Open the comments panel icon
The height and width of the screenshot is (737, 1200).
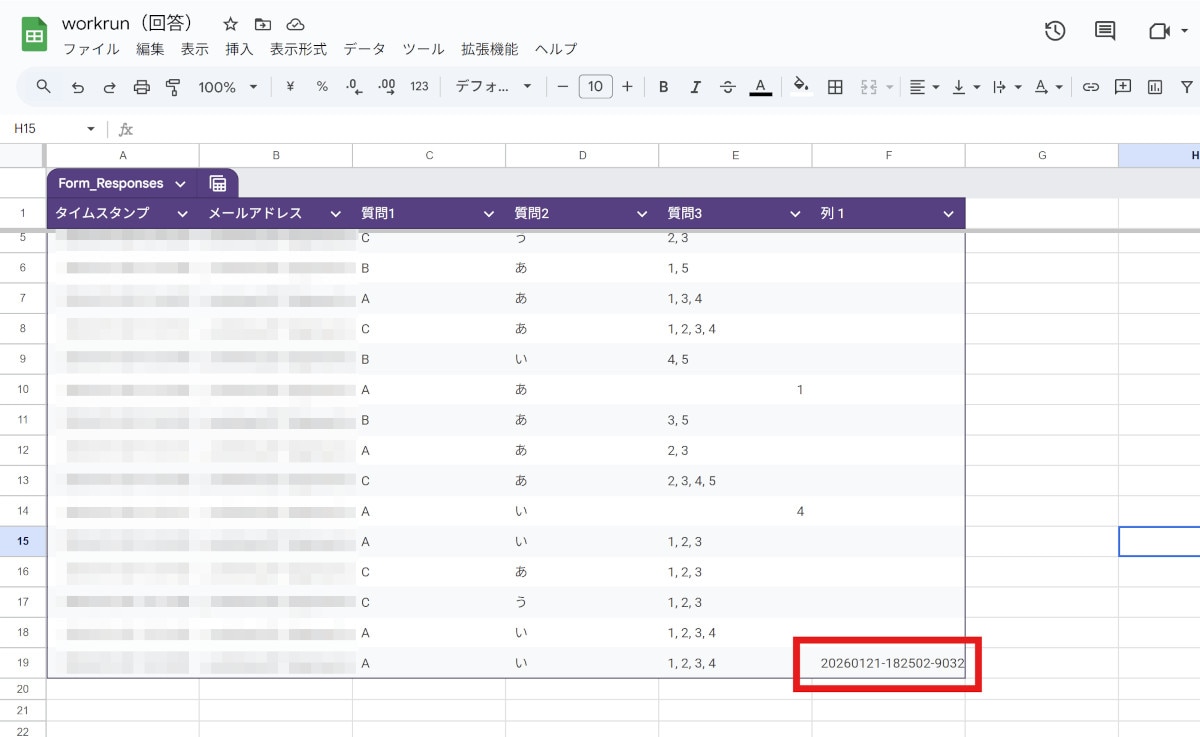(1105, 31)
